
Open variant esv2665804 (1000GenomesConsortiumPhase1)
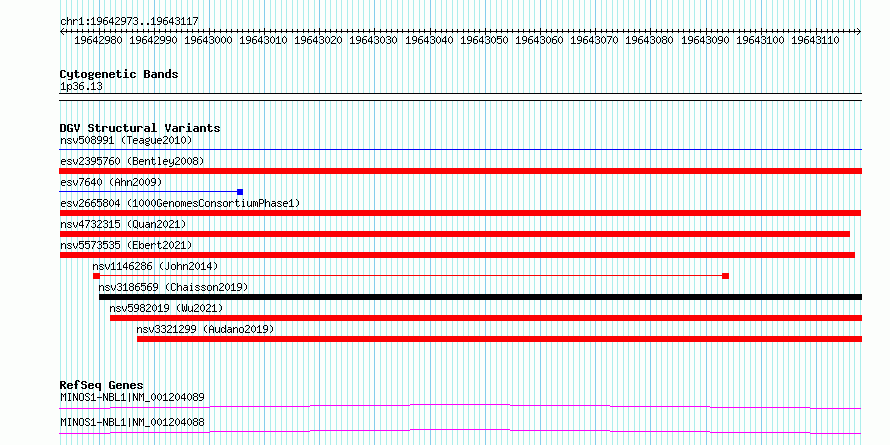click(x=180, y=203)
